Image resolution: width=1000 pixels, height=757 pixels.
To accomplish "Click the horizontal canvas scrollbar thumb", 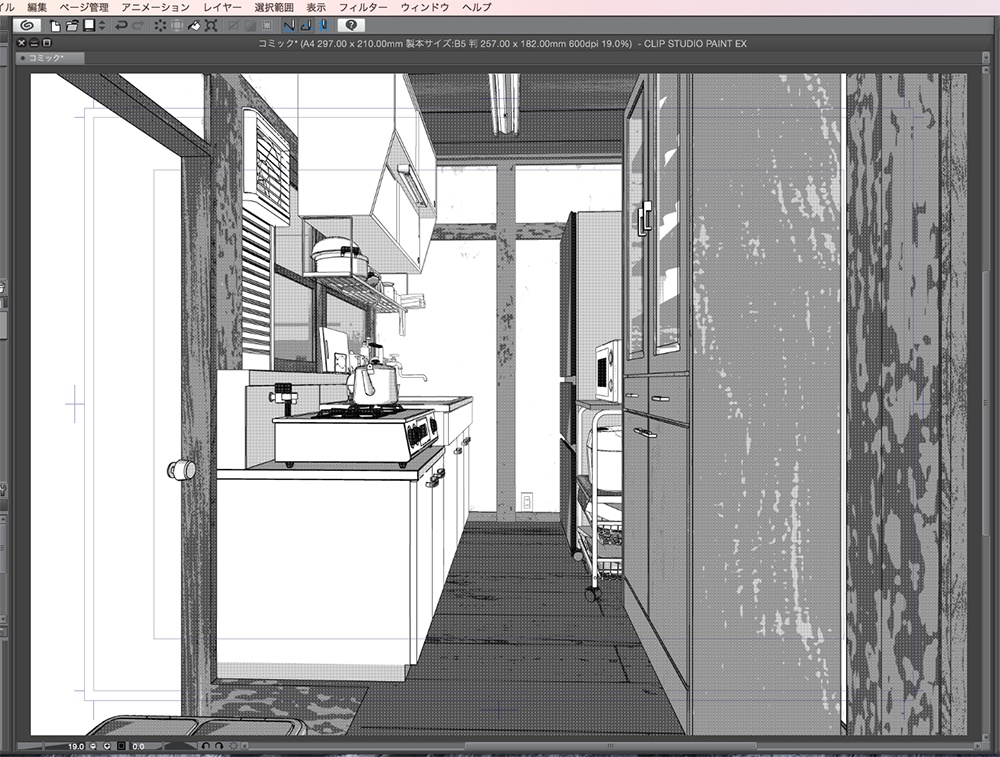I will (610, 746).
